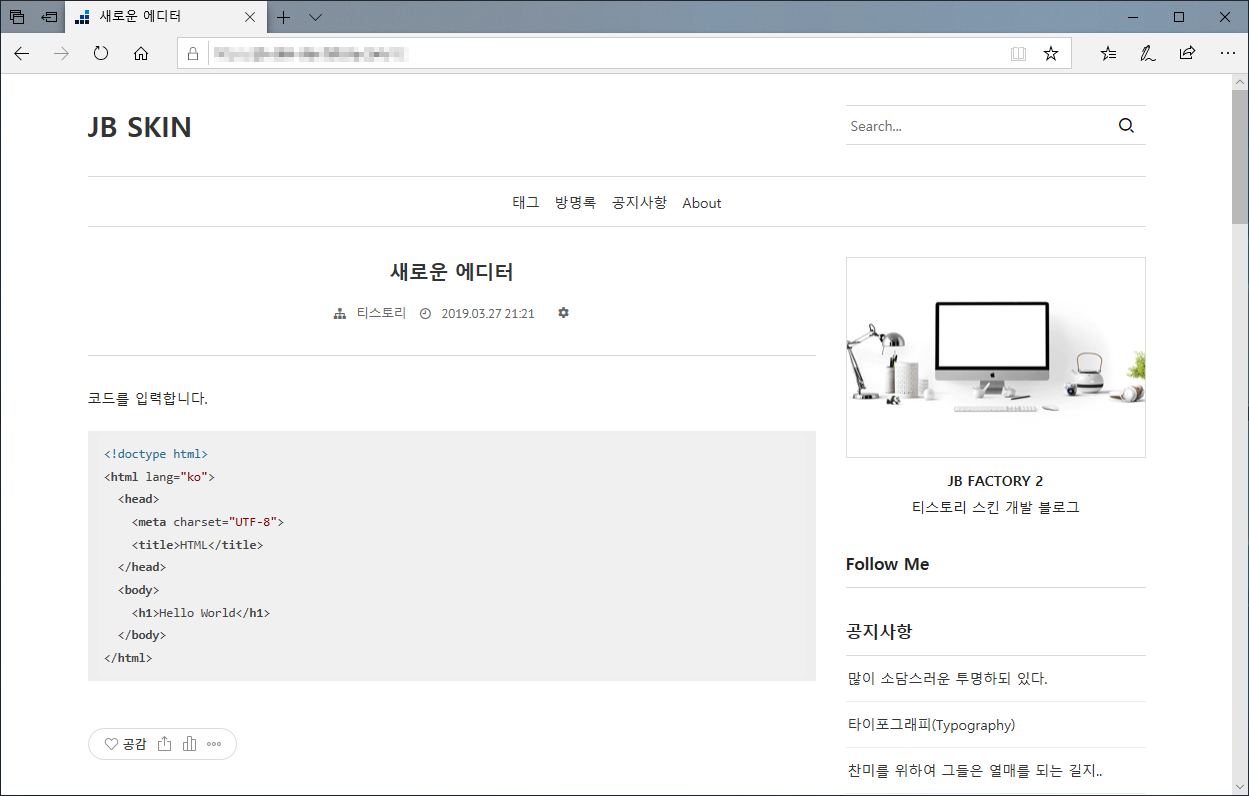Open notice 타이포그래피(Typography)

931,725
